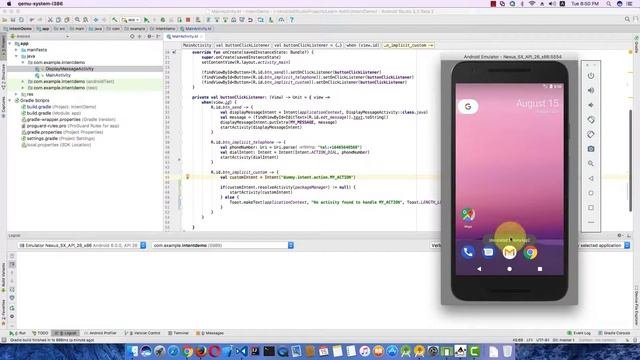640x360 pixels.
Task: Open Finder from the macOS dock
Action: [132, 351]
